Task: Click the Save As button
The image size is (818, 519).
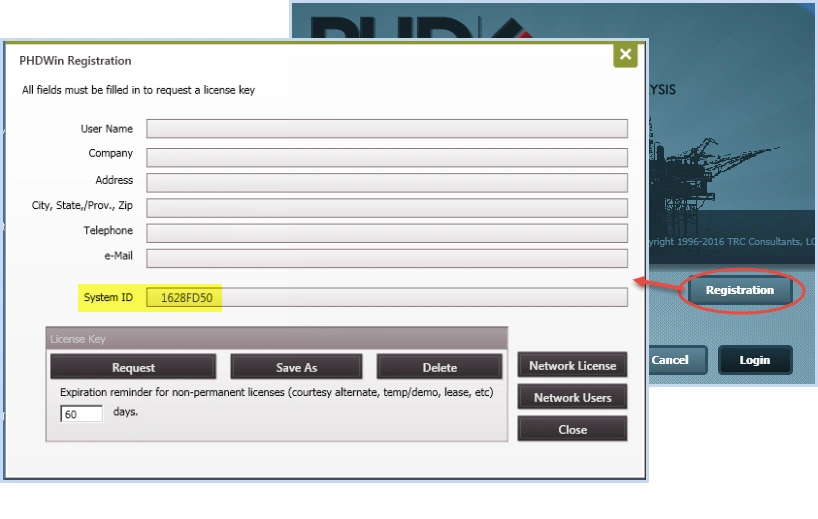Action: pyautogui.click(x=296, y=367)
